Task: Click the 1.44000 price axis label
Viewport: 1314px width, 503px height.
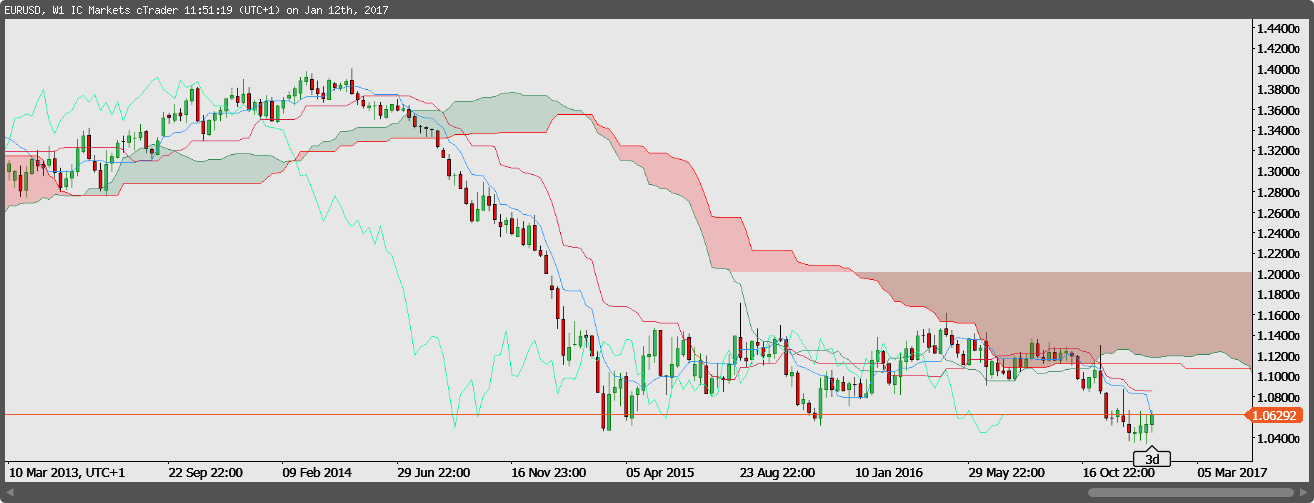Action: (1280, 29)
